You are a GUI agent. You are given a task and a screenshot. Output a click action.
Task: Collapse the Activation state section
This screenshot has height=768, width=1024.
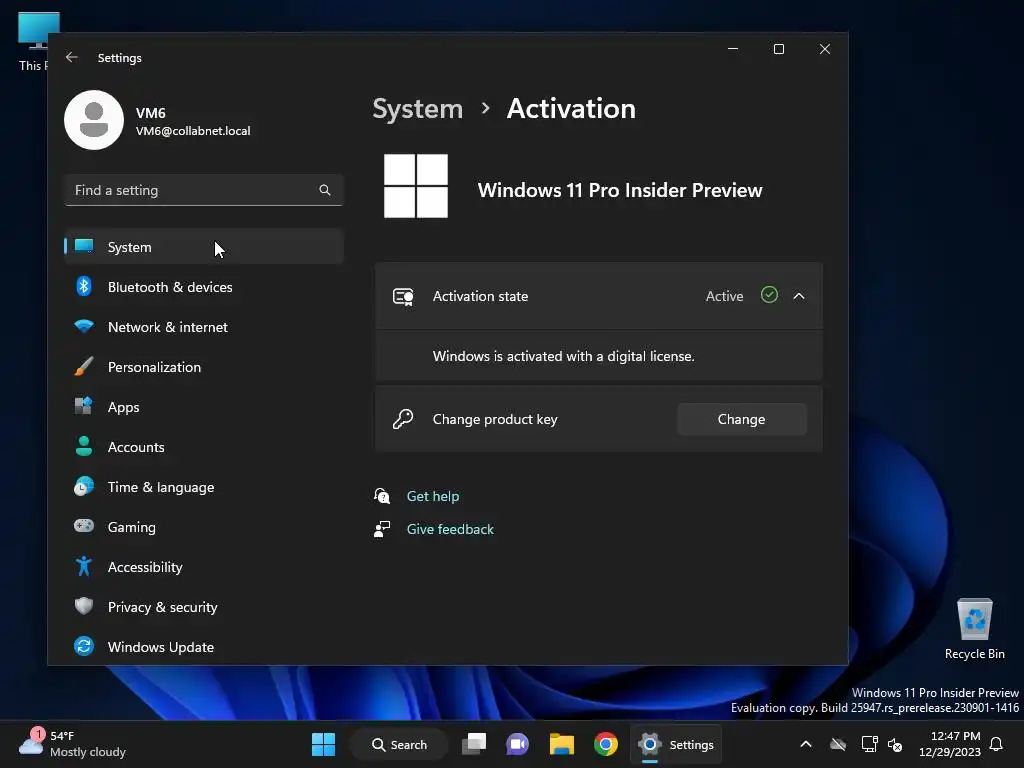799,296
